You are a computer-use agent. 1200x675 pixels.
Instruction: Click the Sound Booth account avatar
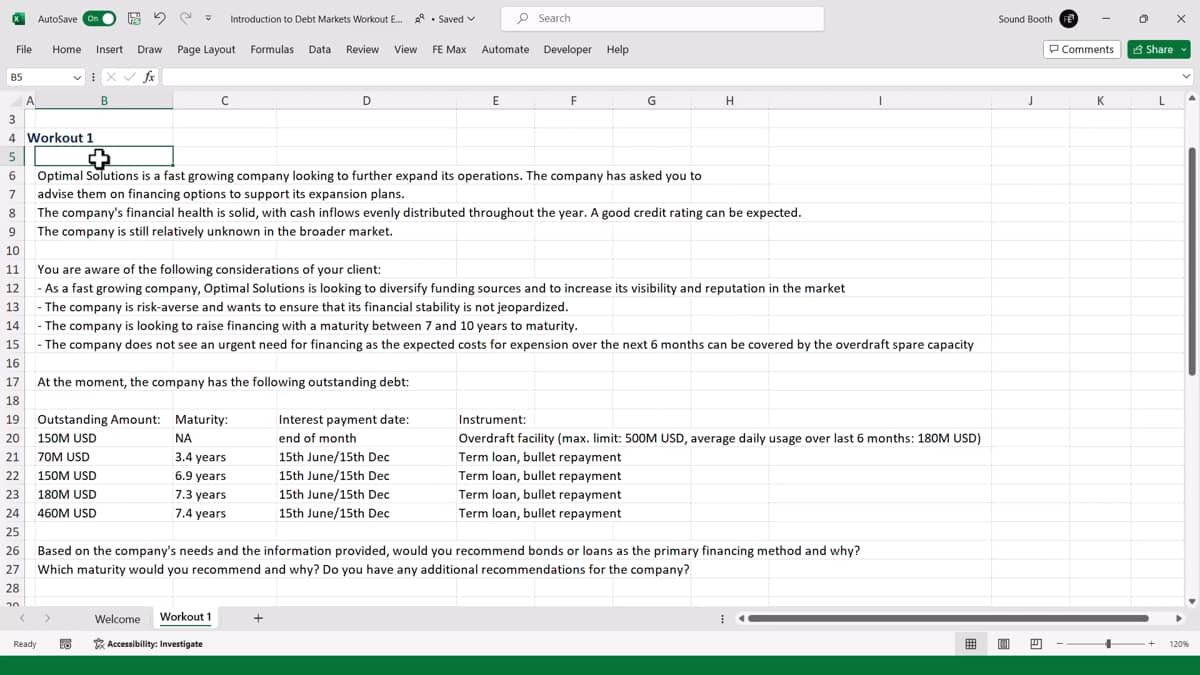pos(1068,19)
